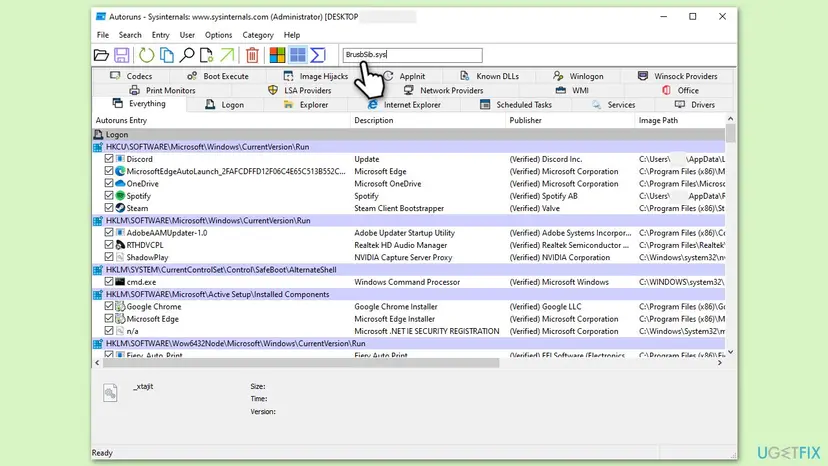
Task: Click the vertical scrollbar down arrow
Action: 730,352
